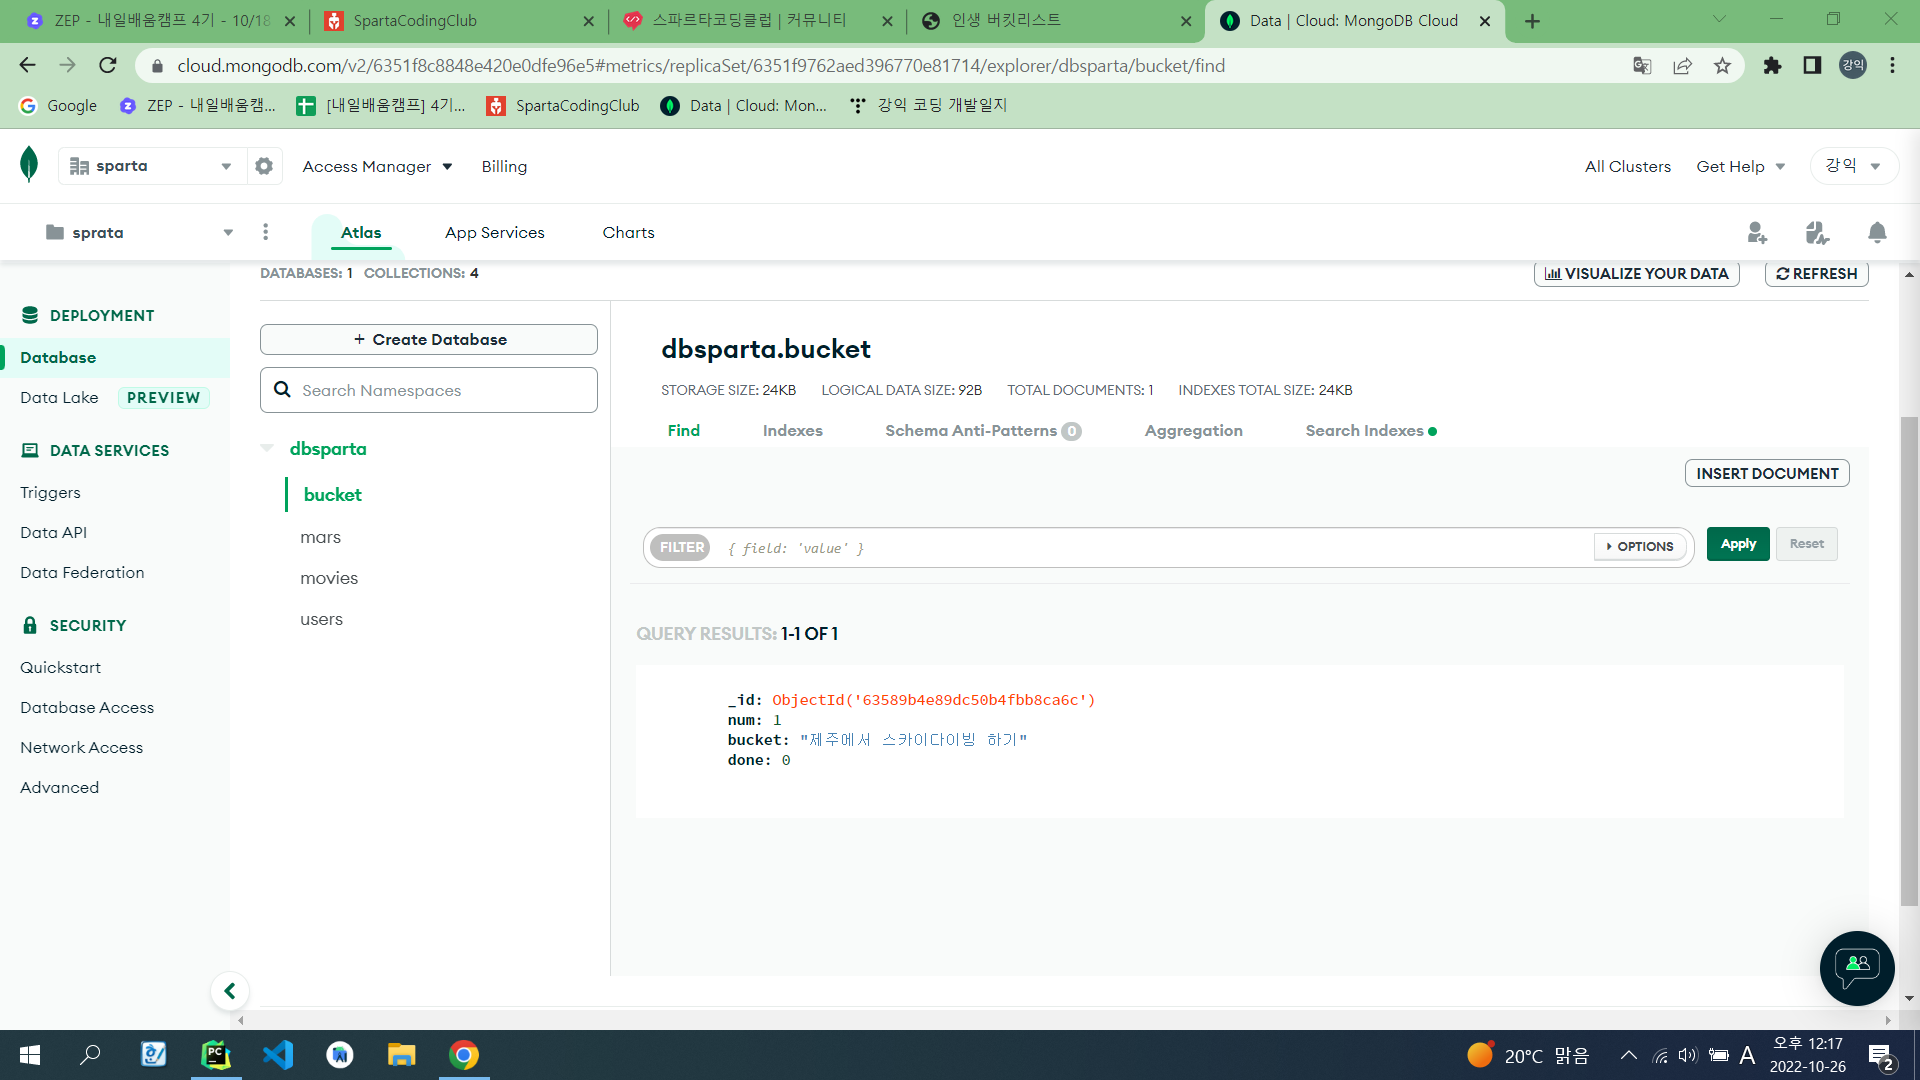This screenshot has height=1080, width=1920.
Task: Show hidden system tray icons
Action: tap(1629, 1055)
